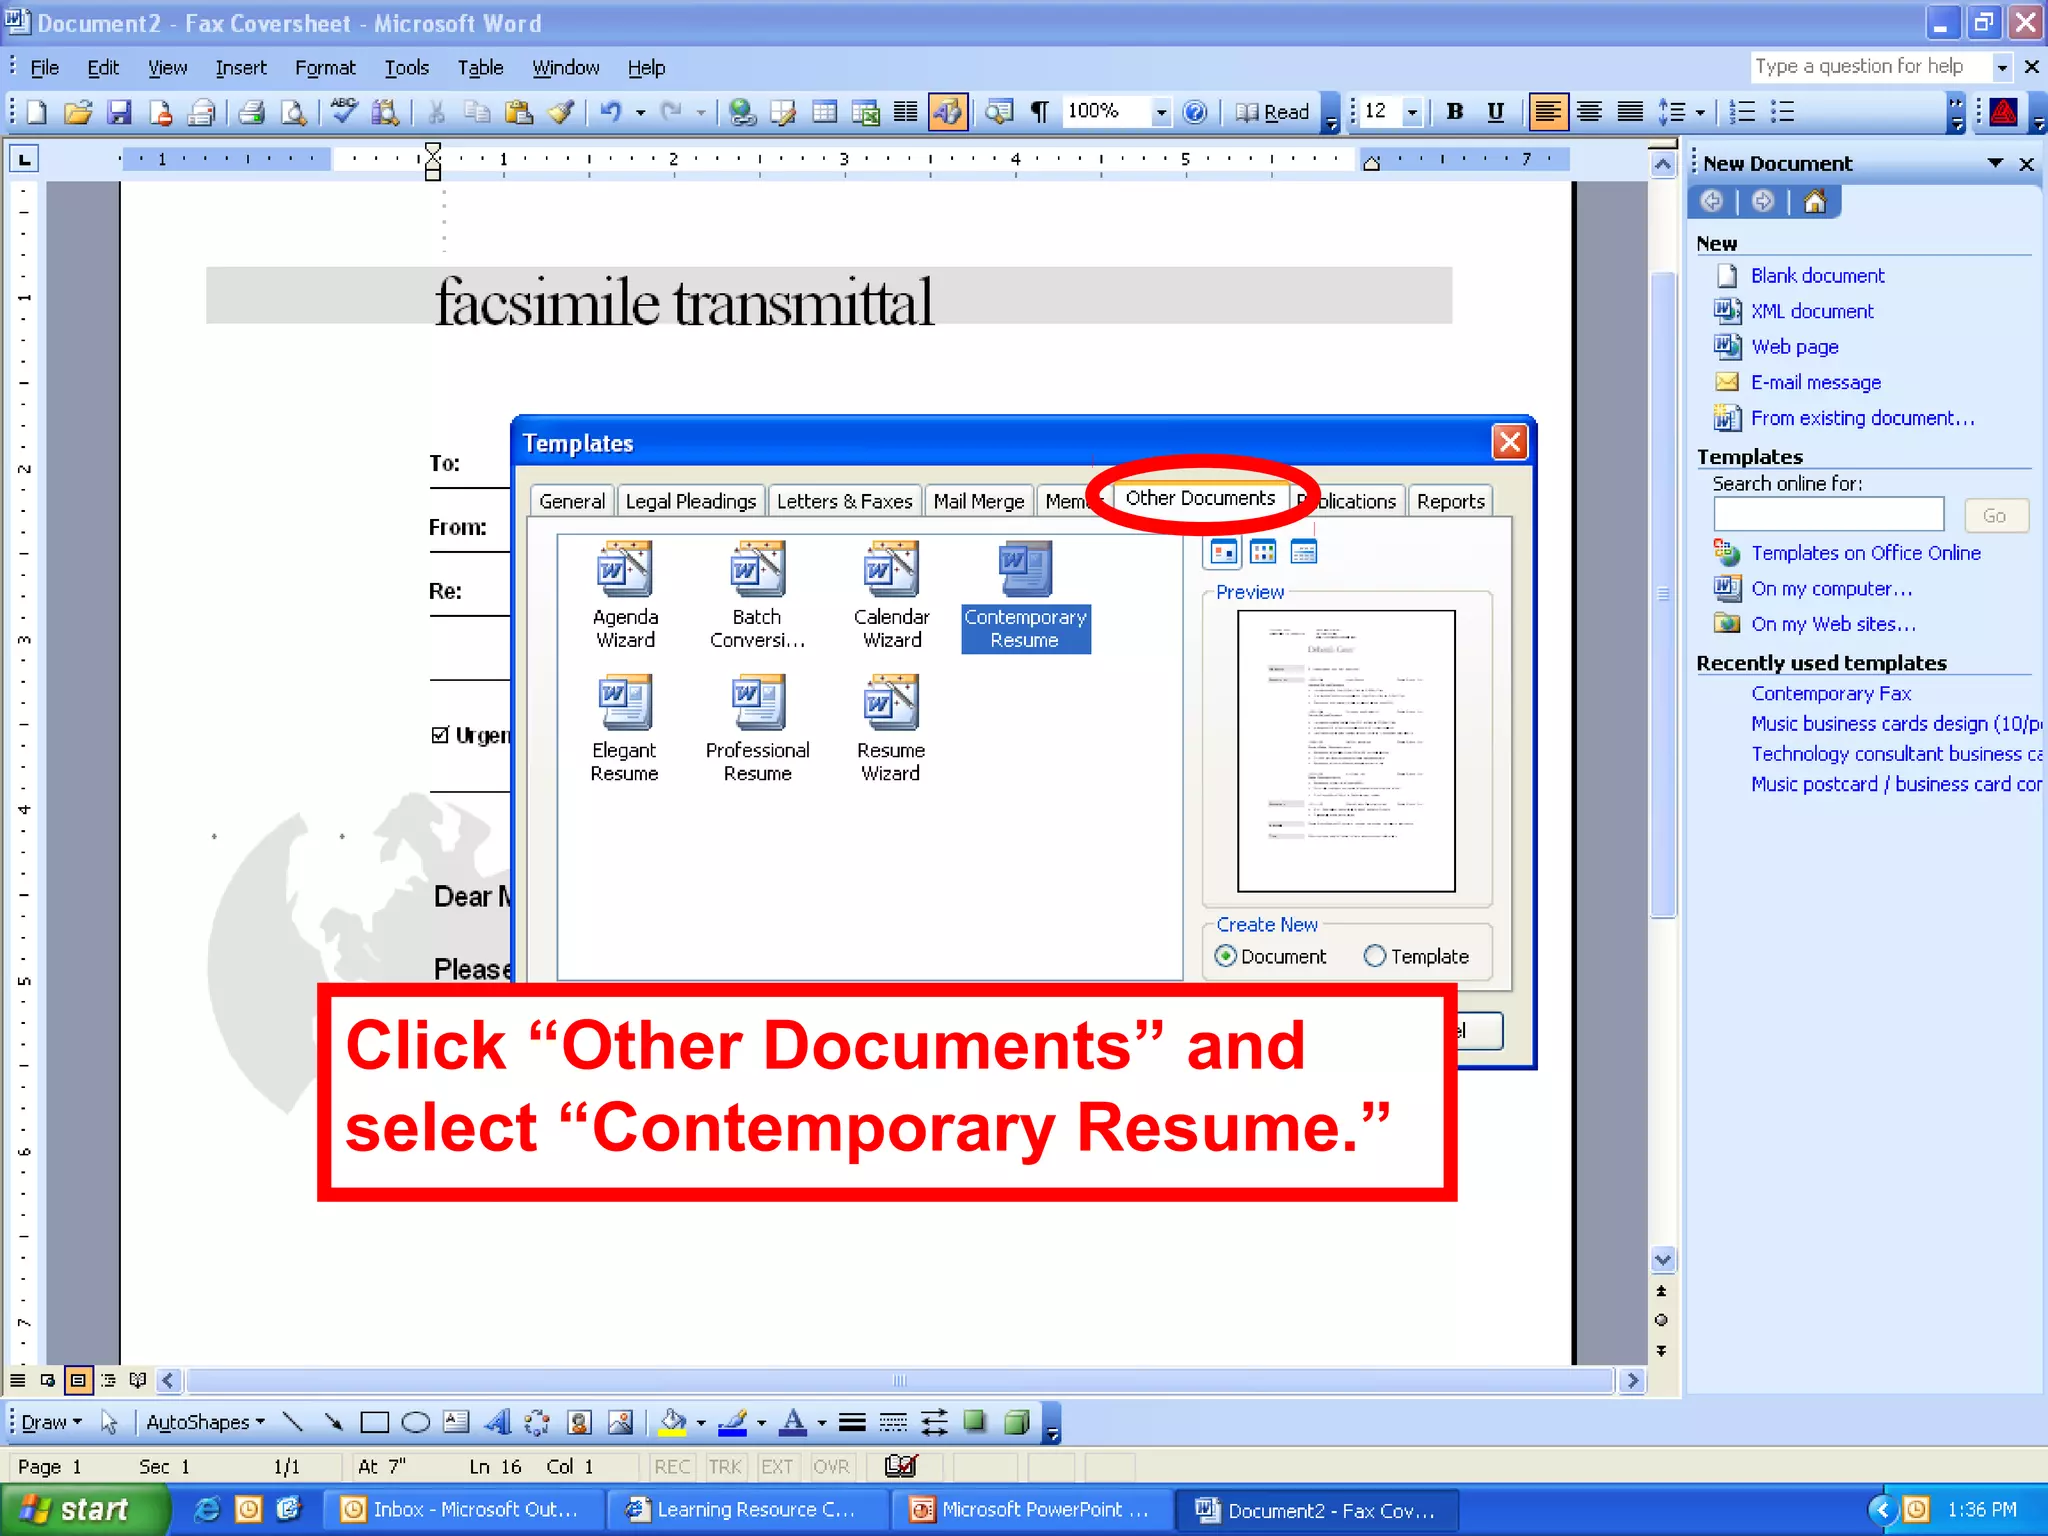Open the Draw menu dropdown

[x=51, y=1422]
